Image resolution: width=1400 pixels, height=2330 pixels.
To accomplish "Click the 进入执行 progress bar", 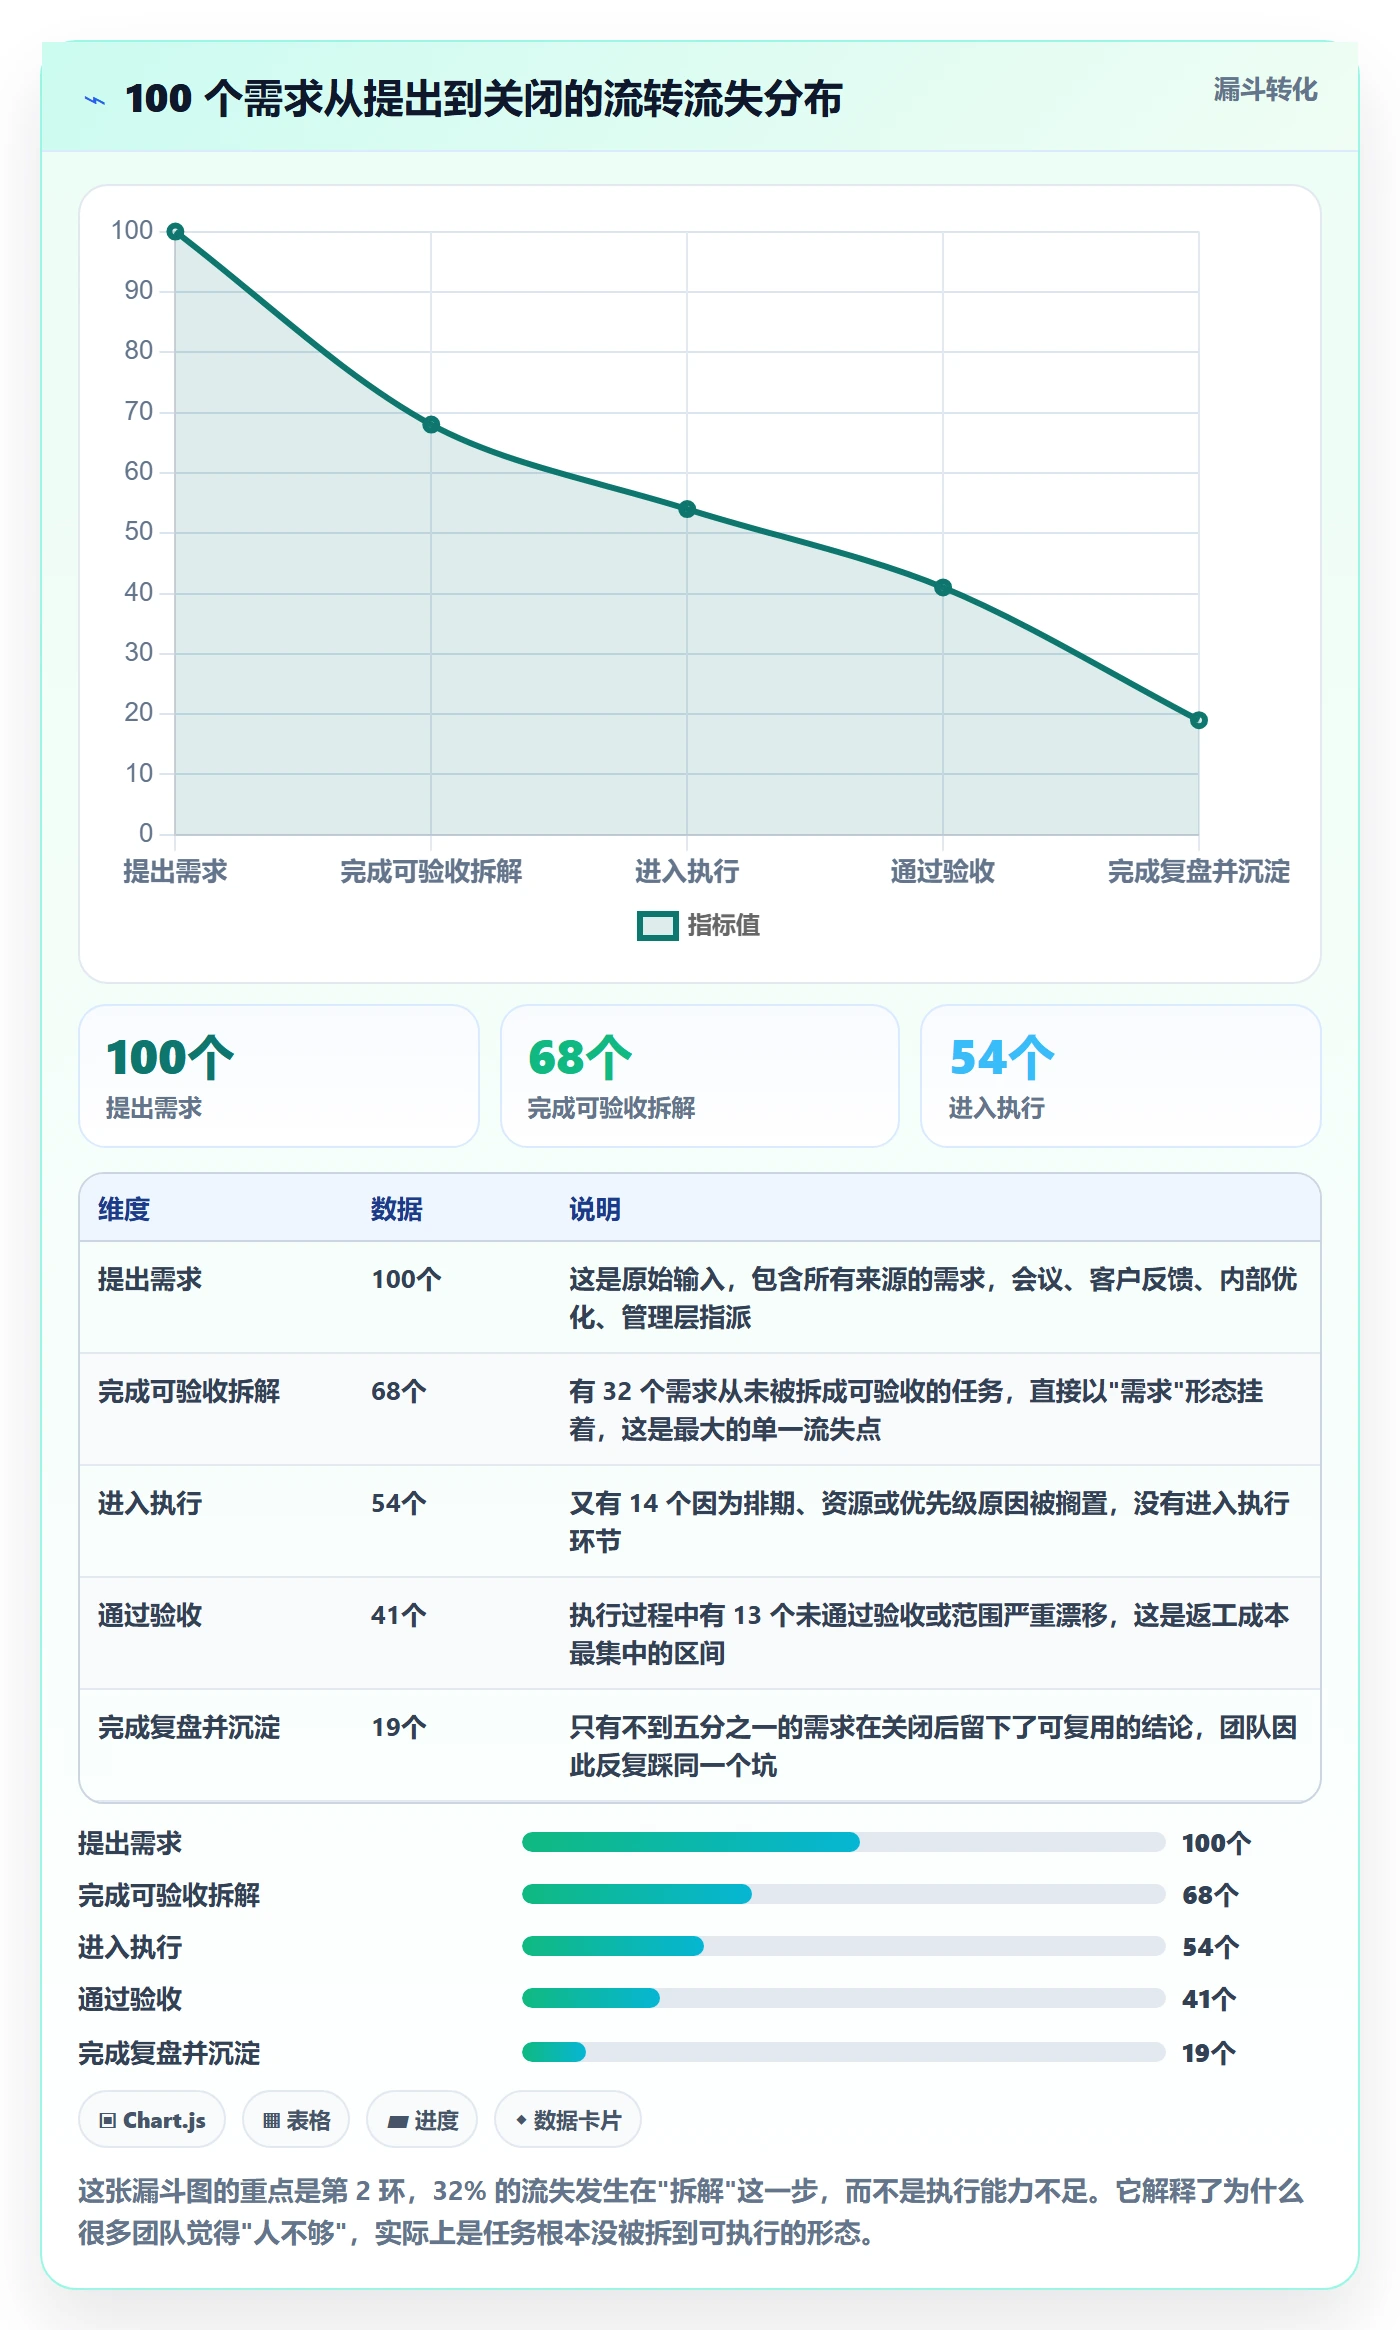I will [844, 1946].
